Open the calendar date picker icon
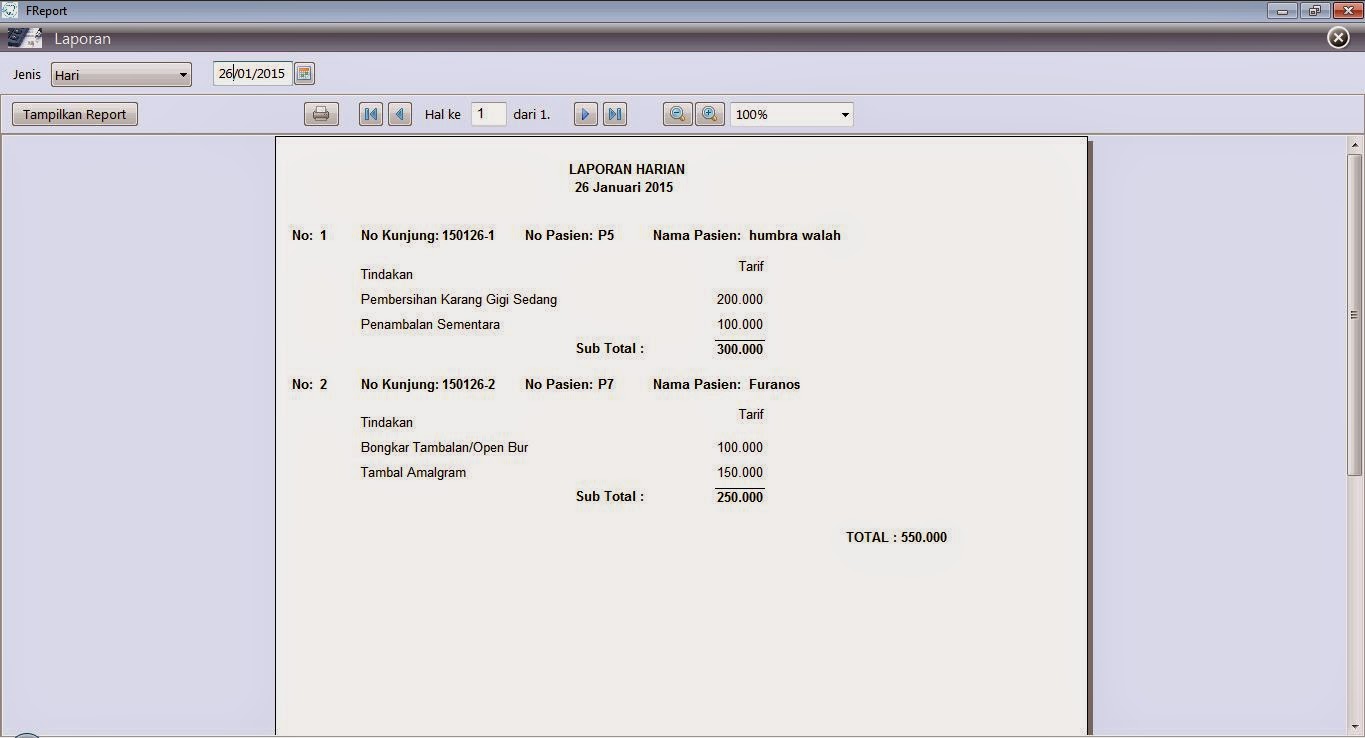The height and width of the screenshot is (738, 1365). [304, 72]
